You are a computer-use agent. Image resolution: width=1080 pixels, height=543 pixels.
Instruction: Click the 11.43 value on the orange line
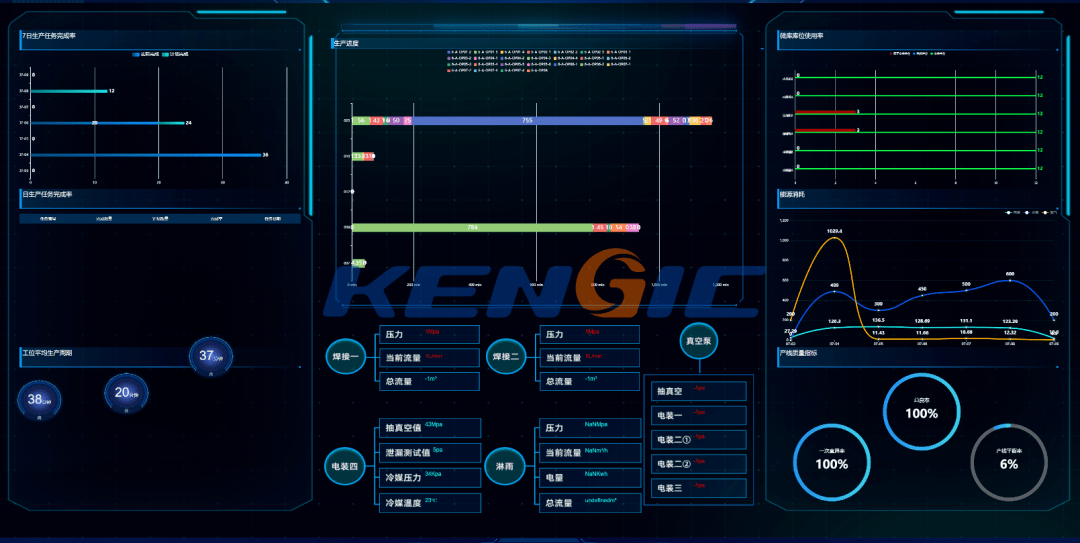tap(878, 333)
